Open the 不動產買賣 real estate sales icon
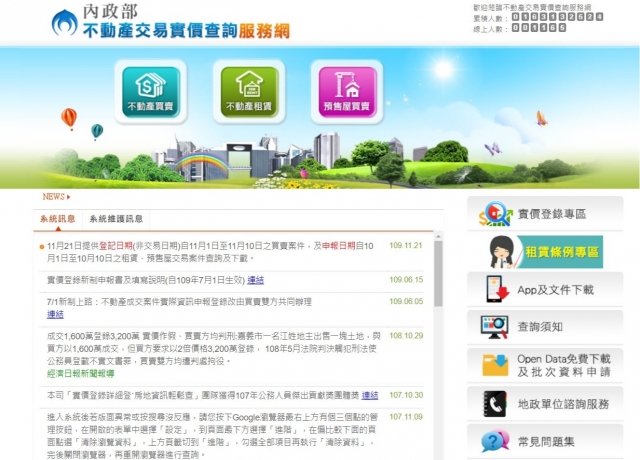 (151, 92)
